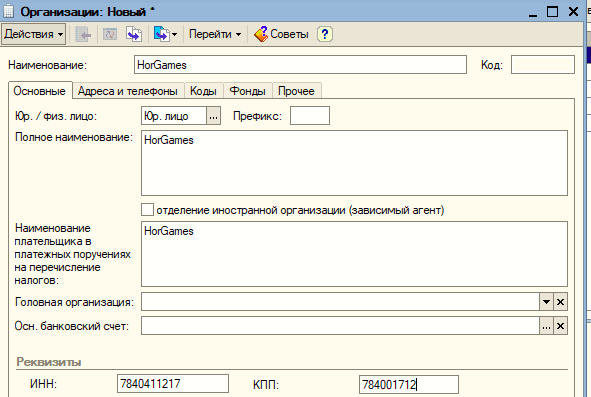This screenshot has height=397, width=591.
Task: Open the Перейти menu
Action: (x=215, y=34)
